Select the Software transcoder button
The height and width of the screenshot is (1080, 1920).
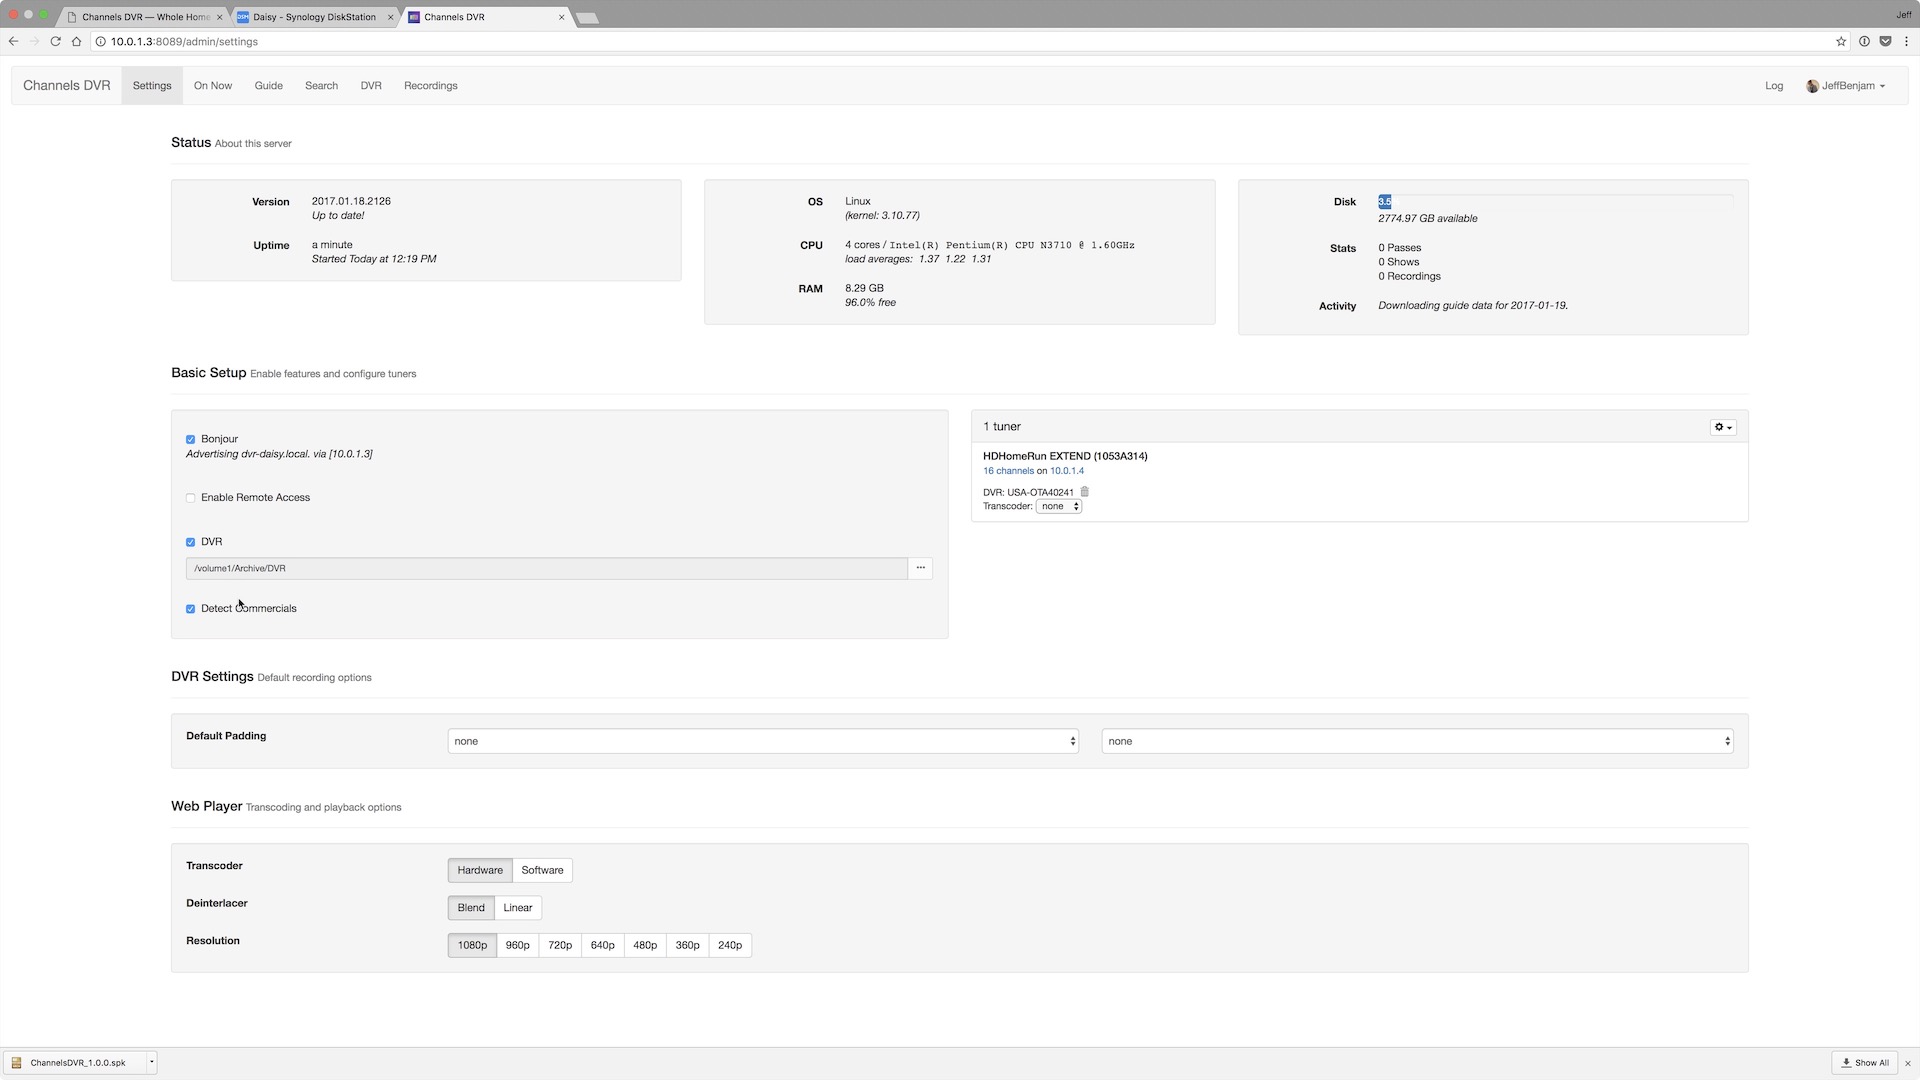(x=542, y=870)
